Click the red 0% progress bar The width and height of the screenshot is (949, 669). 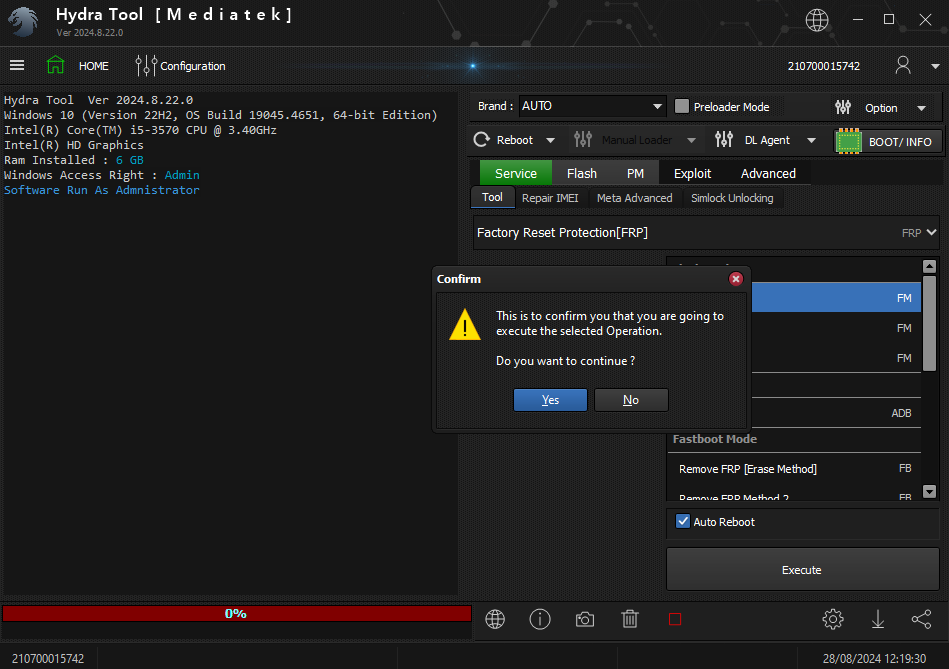(x=237, y=613)
